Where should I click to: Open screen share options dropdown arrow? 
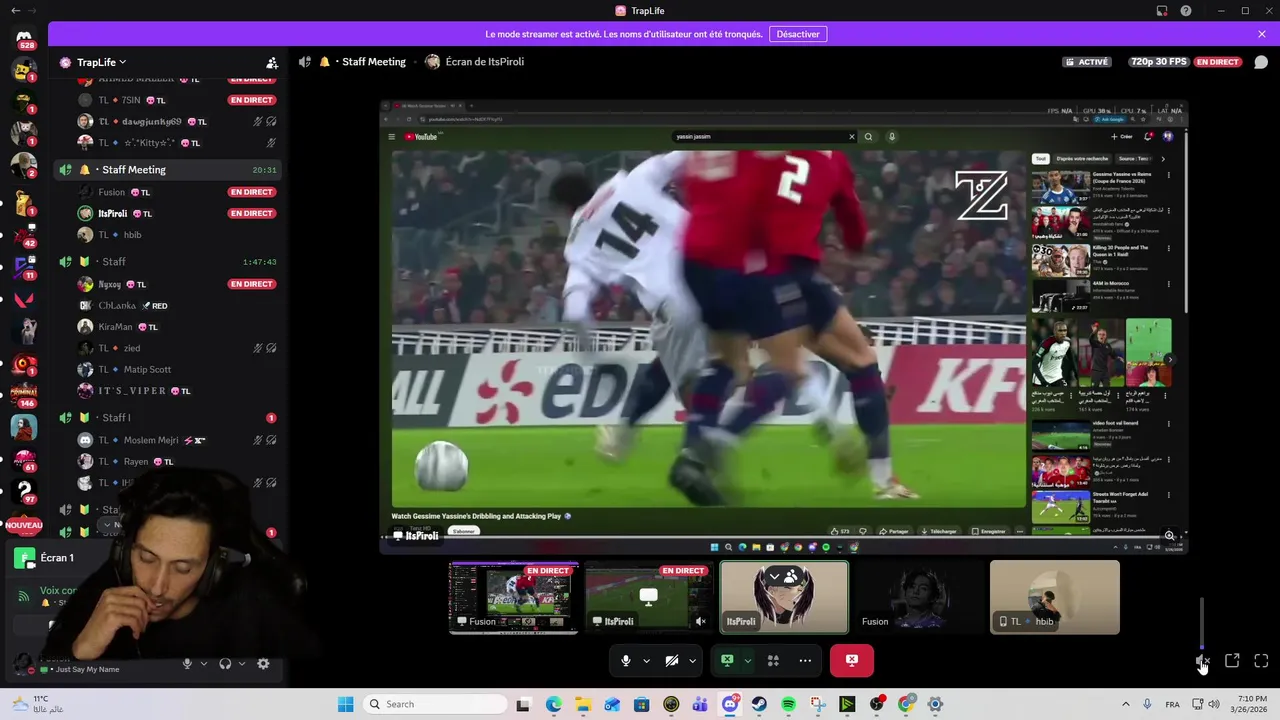[x=747, y=660]
